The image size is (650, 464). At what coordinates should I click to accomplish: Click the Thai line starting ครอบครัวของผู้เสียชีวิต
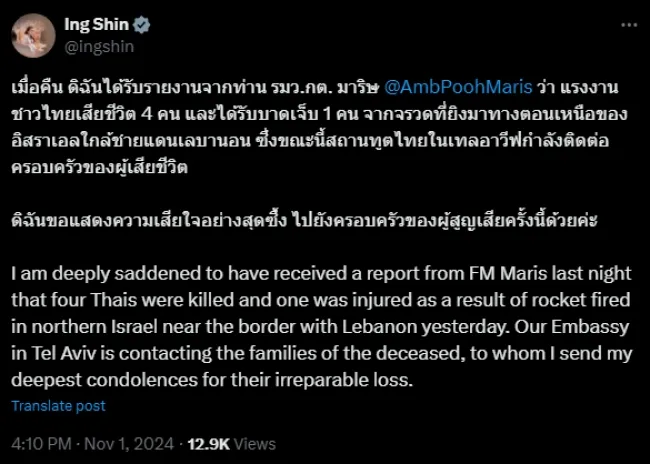(x=99, y=167)
